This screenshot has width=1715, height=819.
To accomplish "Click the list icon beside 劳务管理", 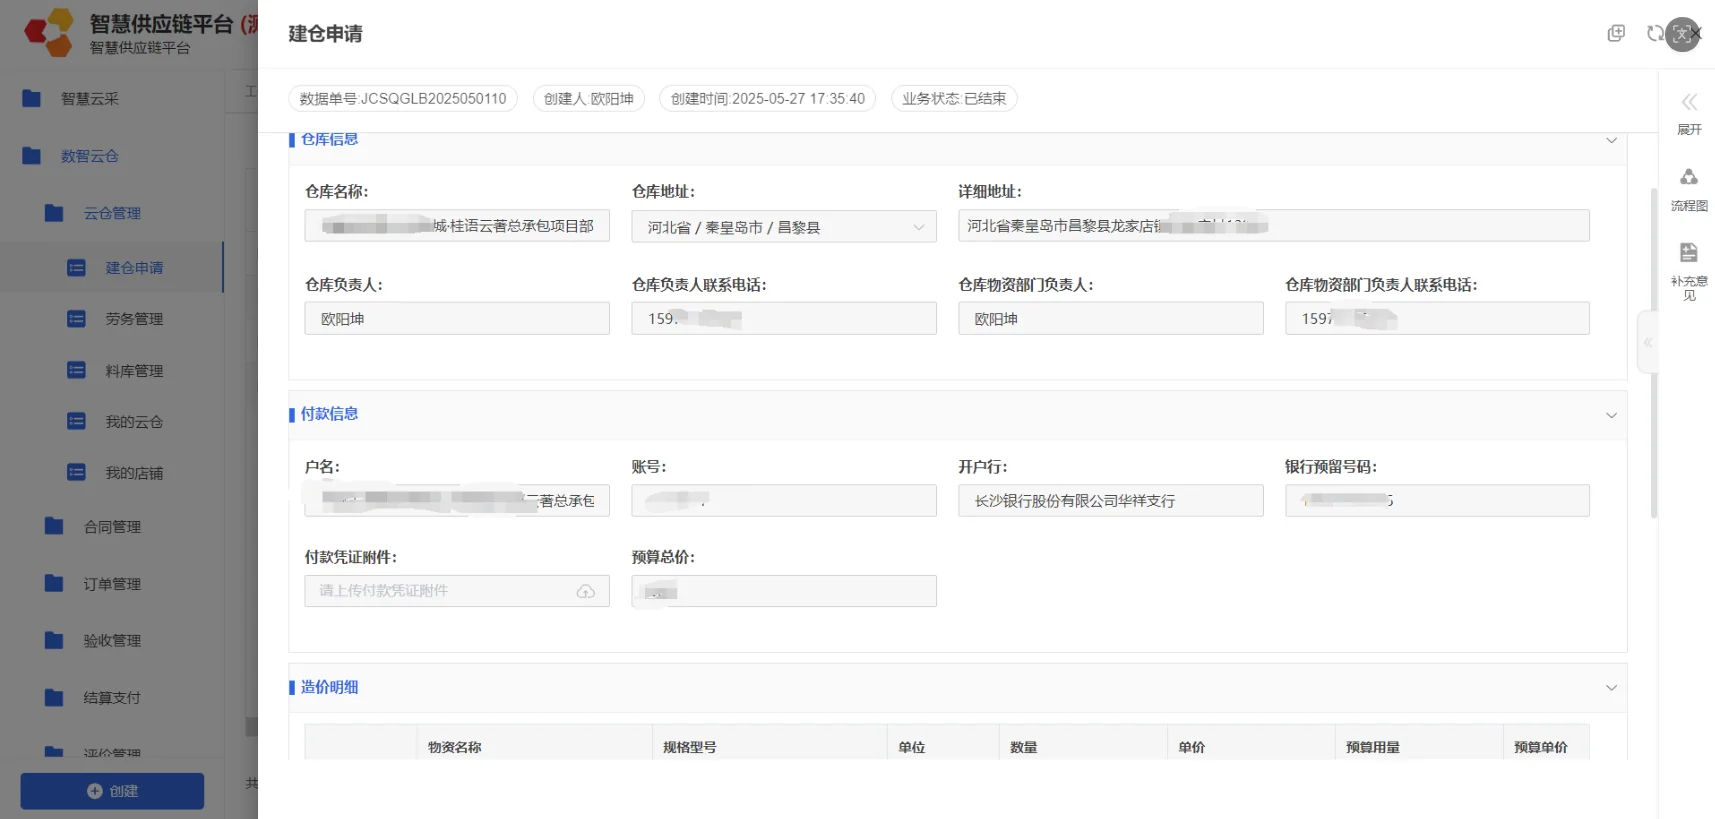I will [x=76, y=319].
